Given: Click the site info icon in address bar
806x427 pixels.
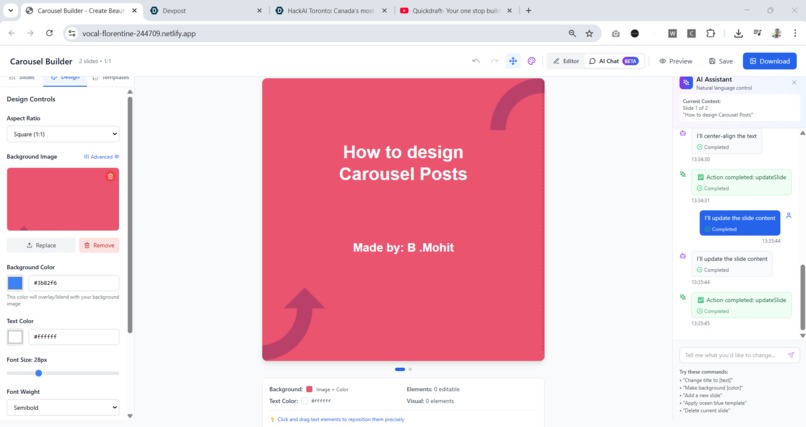Looking at the screenshot, I should 72,33.
